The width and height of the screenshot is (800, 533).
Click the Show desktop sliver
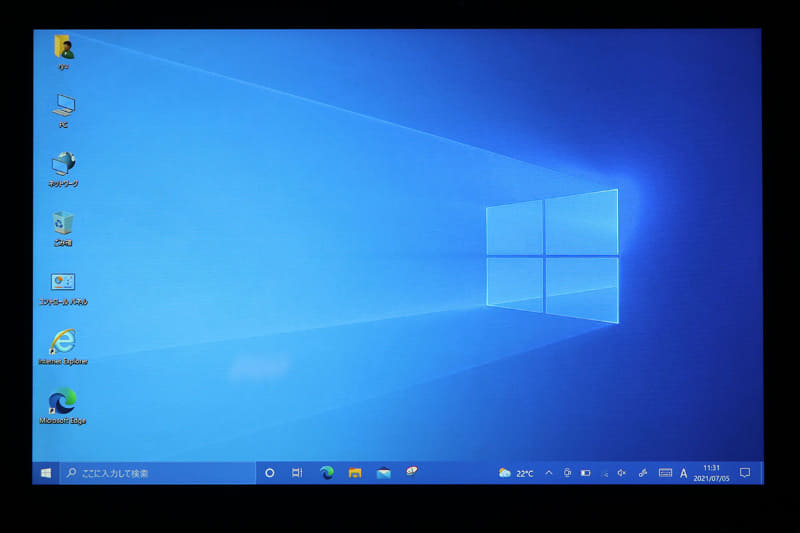click(761, 473)
